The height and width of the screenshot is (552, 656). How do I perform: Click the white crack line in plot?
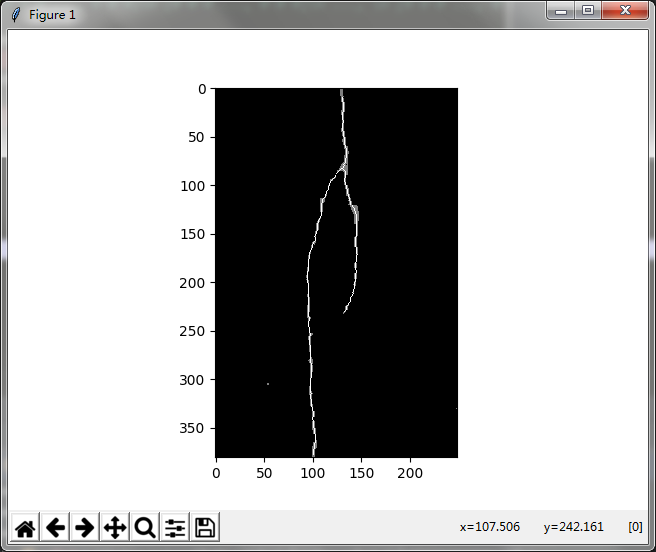(309, 293)
